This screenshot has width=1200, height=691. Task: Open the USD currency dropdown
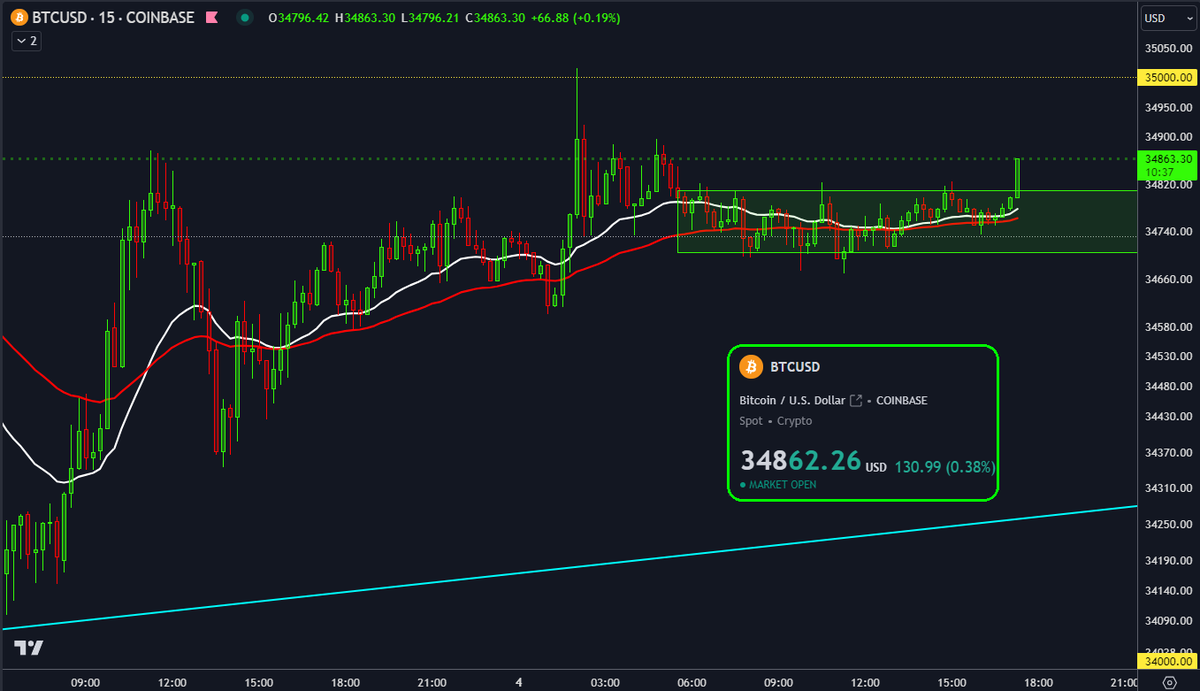tap(1167, 17)
